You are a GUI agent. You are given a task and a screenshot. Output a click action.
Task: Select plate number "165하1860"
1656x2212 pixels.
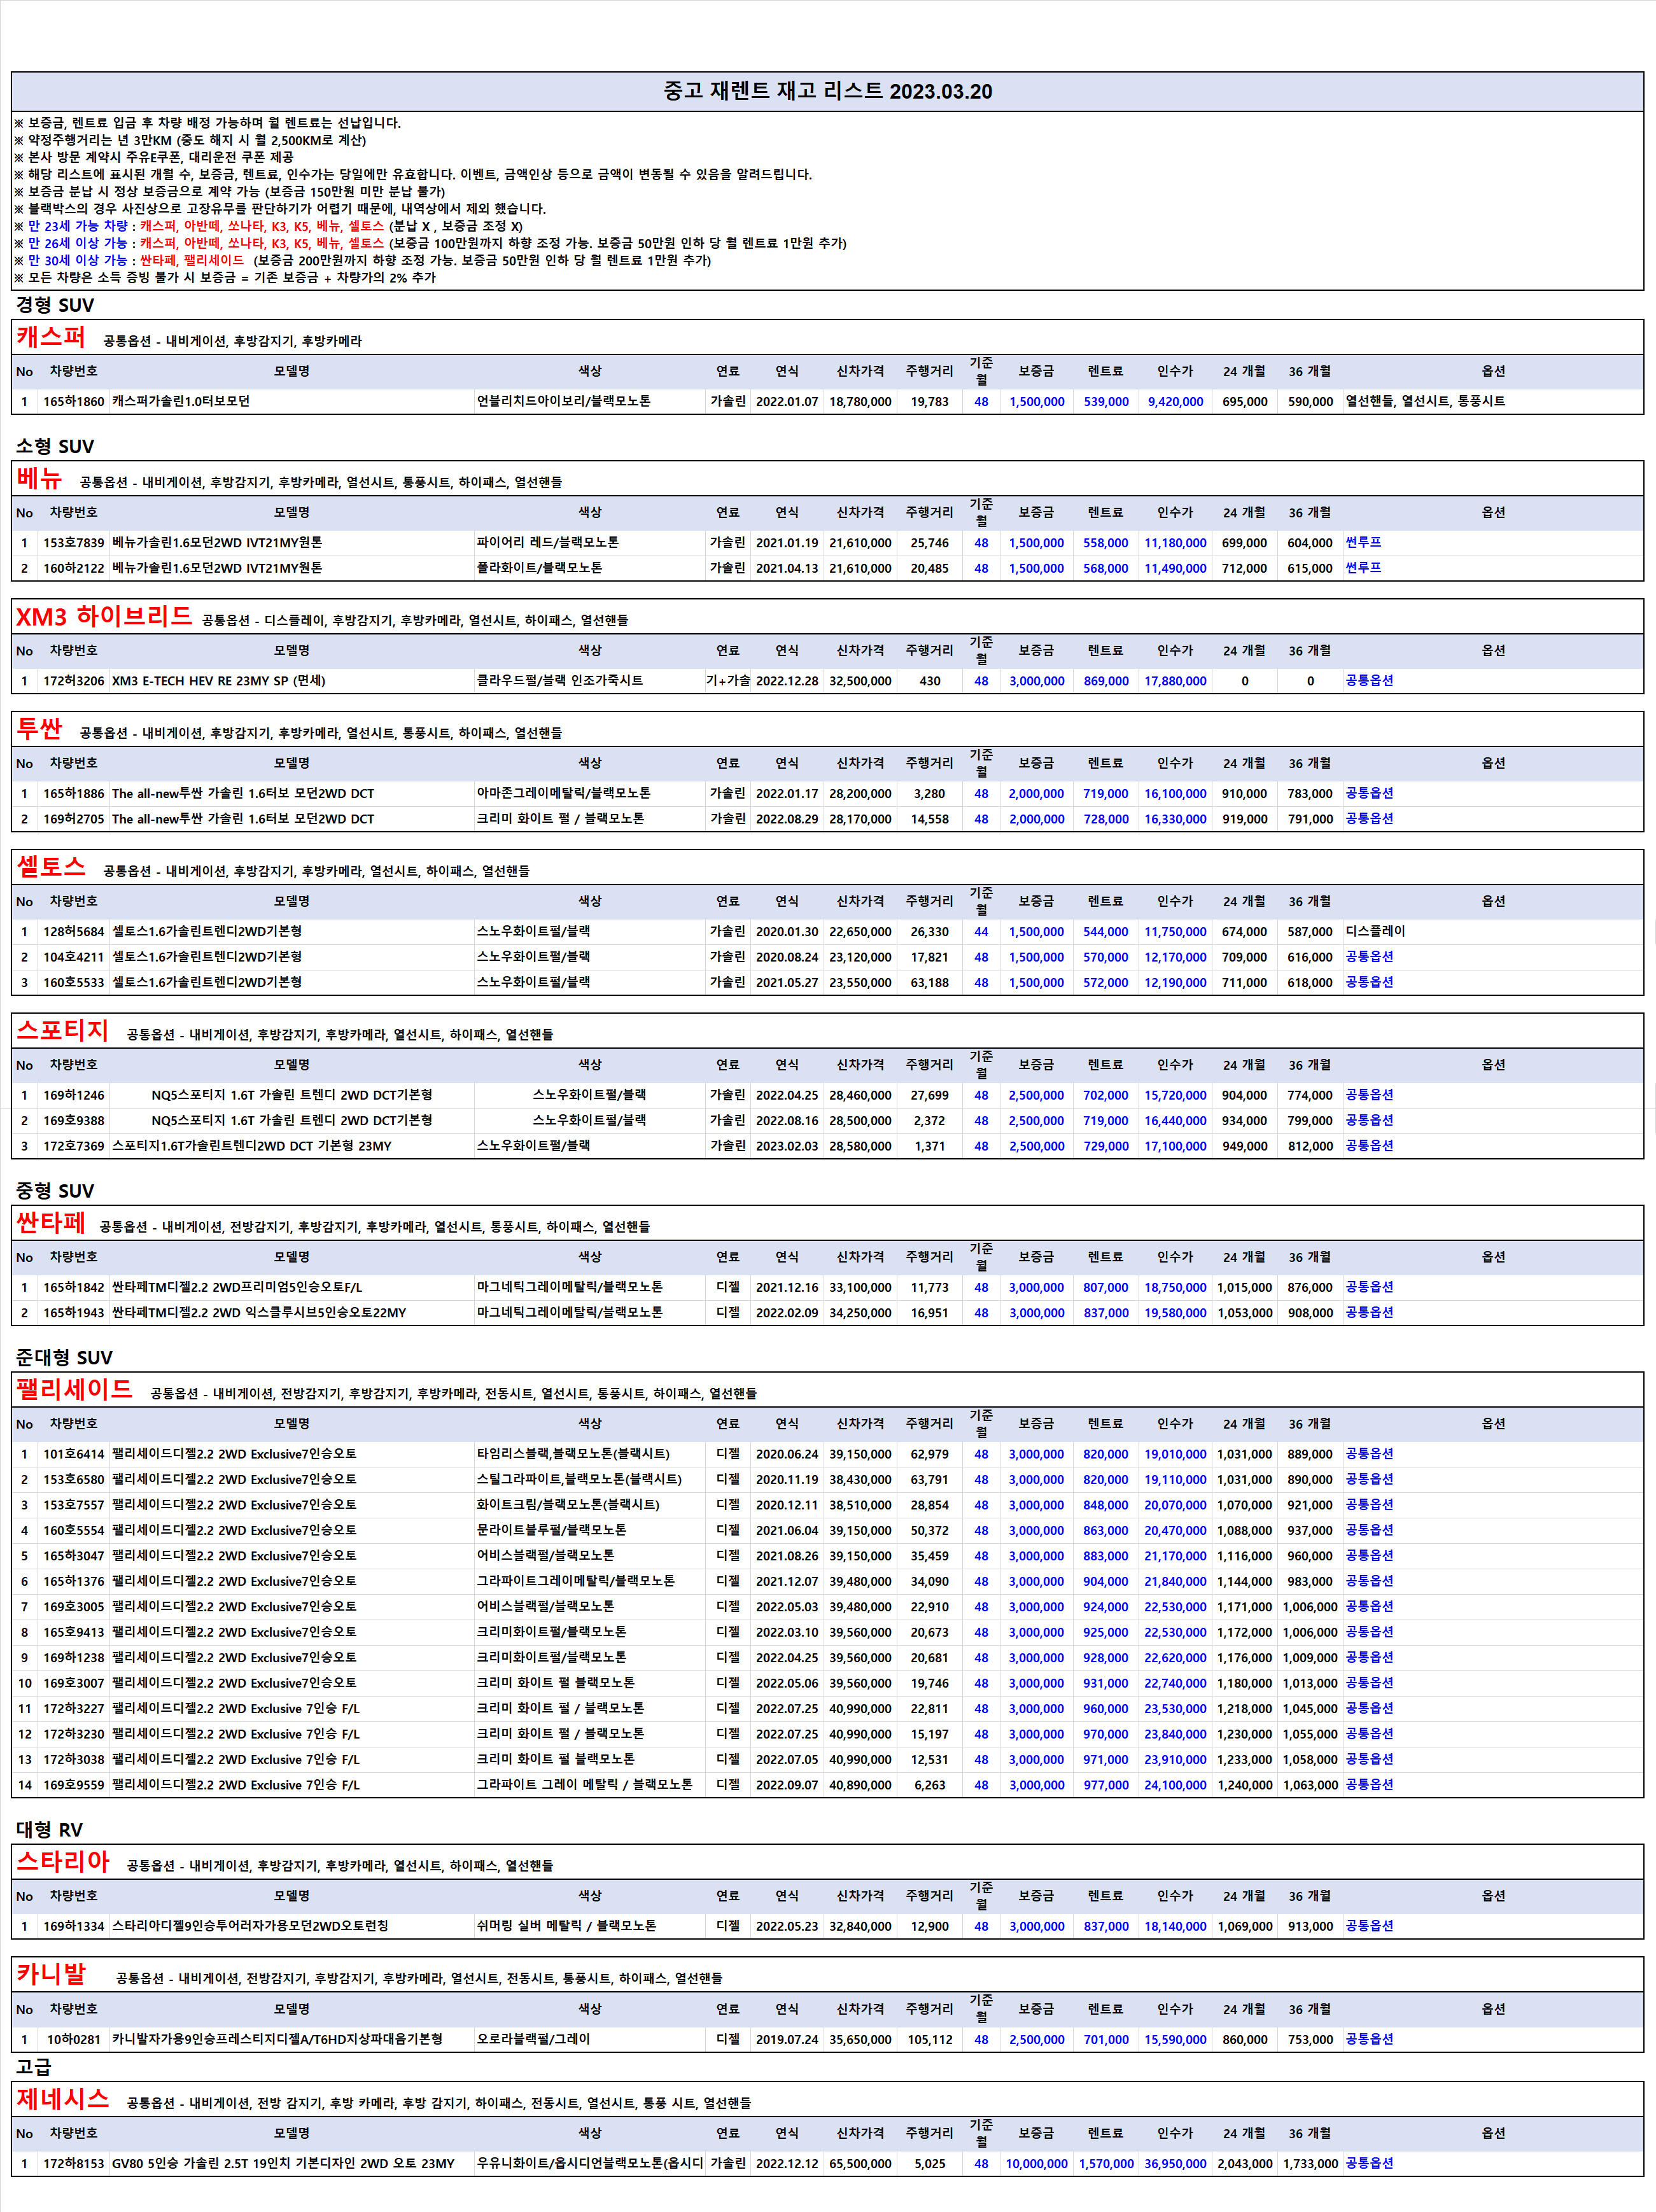tap(74, 401)
